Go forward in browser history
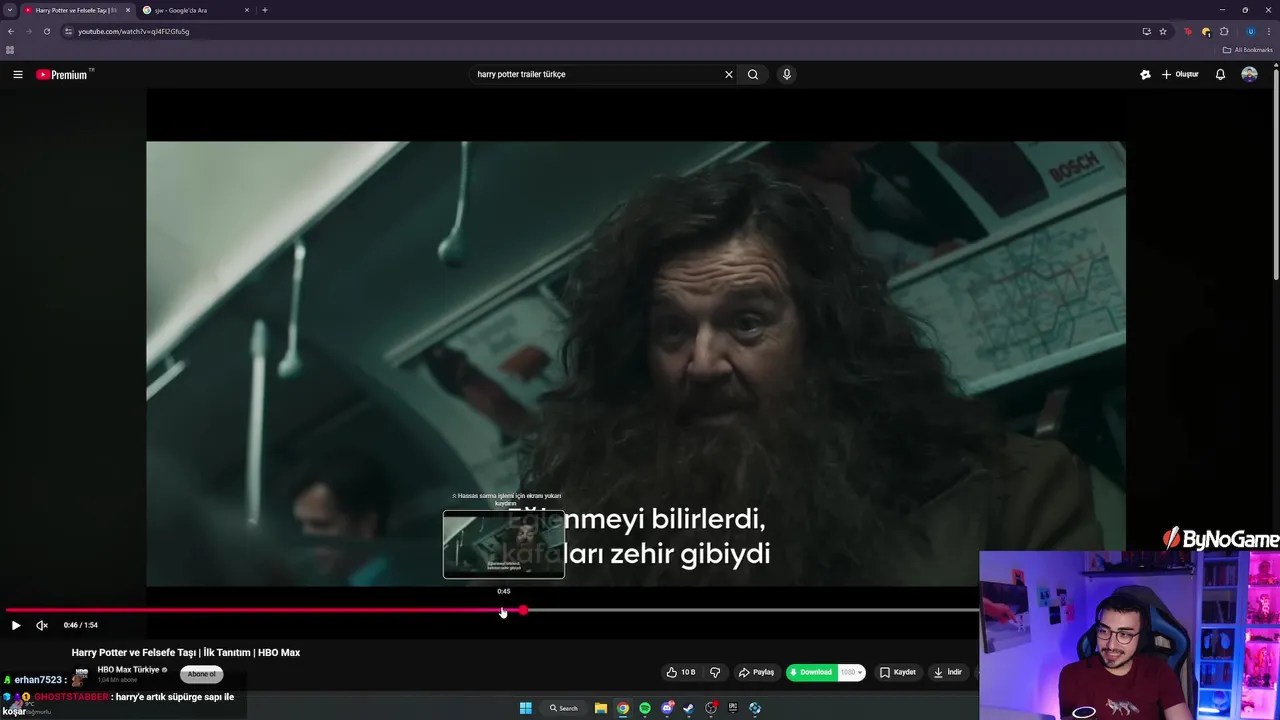The image size is (1280, 720). (x=29, y=31)
